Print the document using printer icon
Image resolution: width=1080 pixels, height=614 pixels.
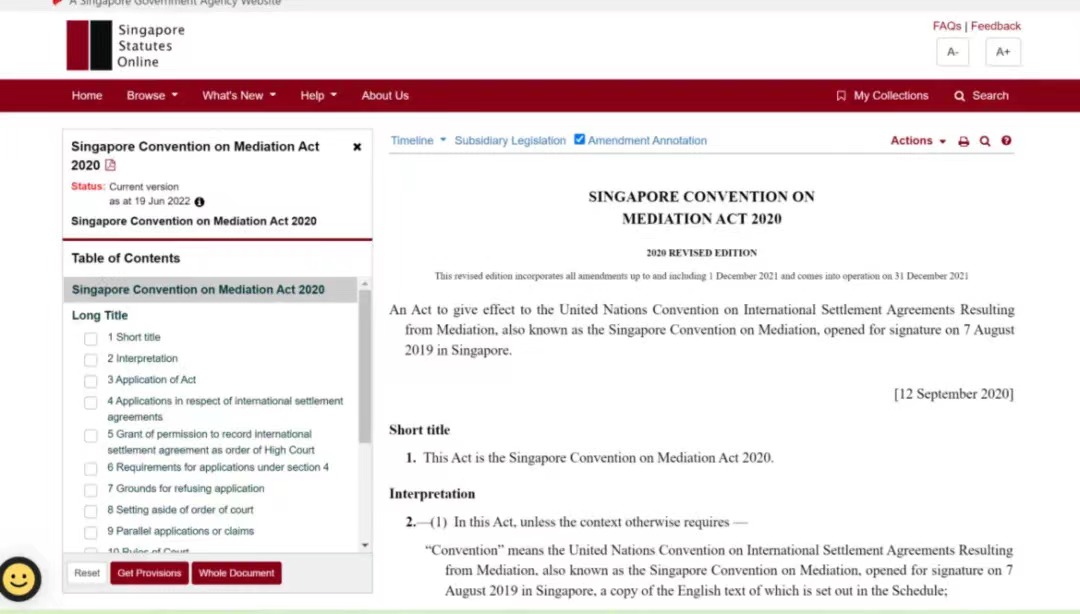964,141
